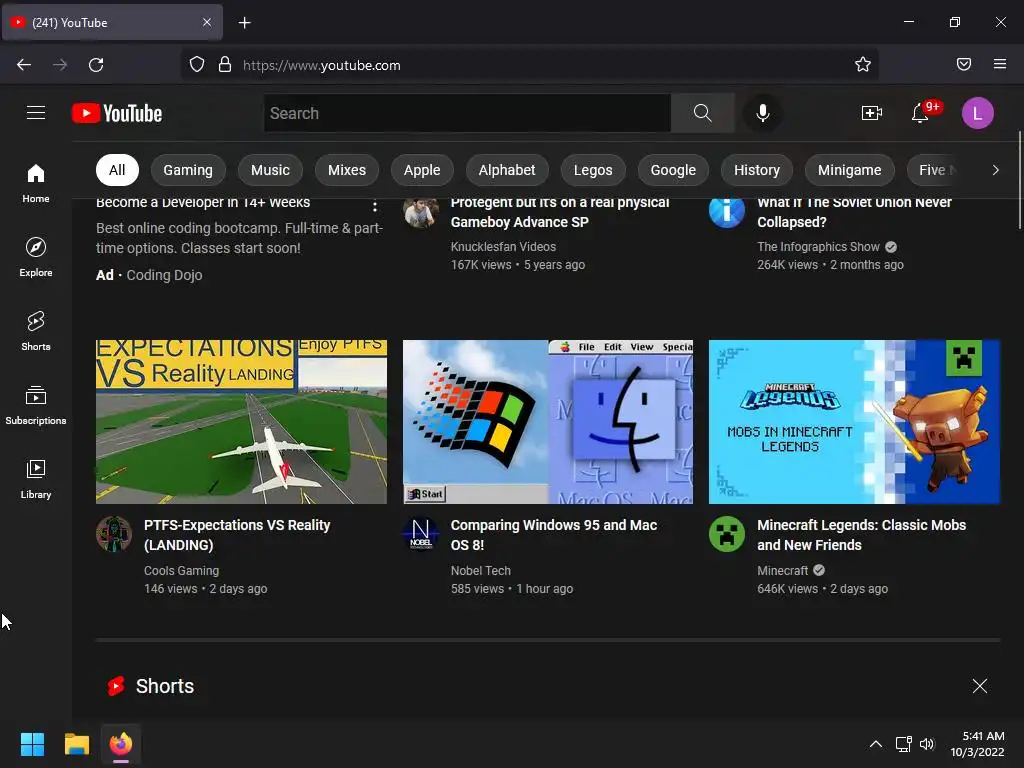Dismiss the Shorts shelf
The width and height of the screenshot is (1024, 768).
click(979, 686)
